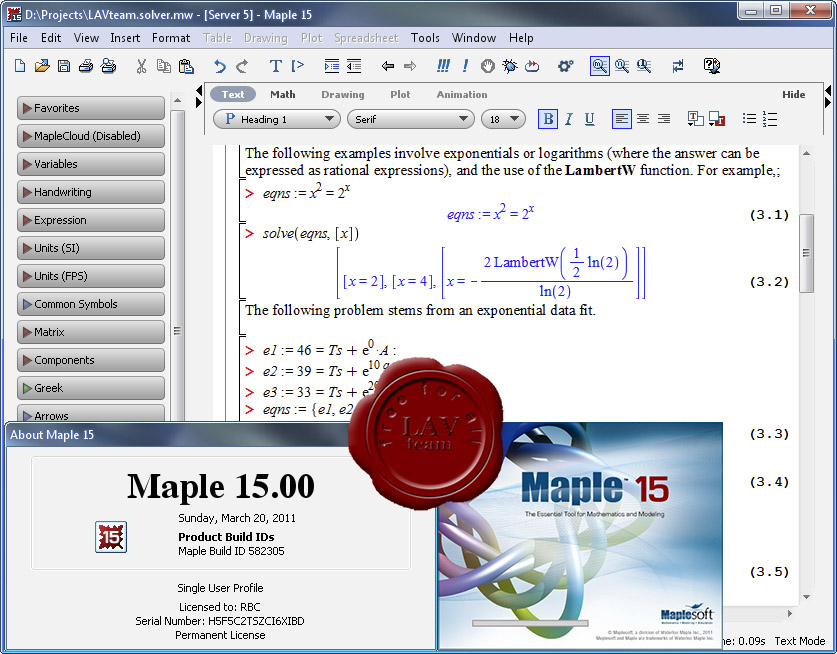Image resolution: width=837 pixels, height=654 pixels.
Task: Open quick help question mark icon
Action: [712, 66]
